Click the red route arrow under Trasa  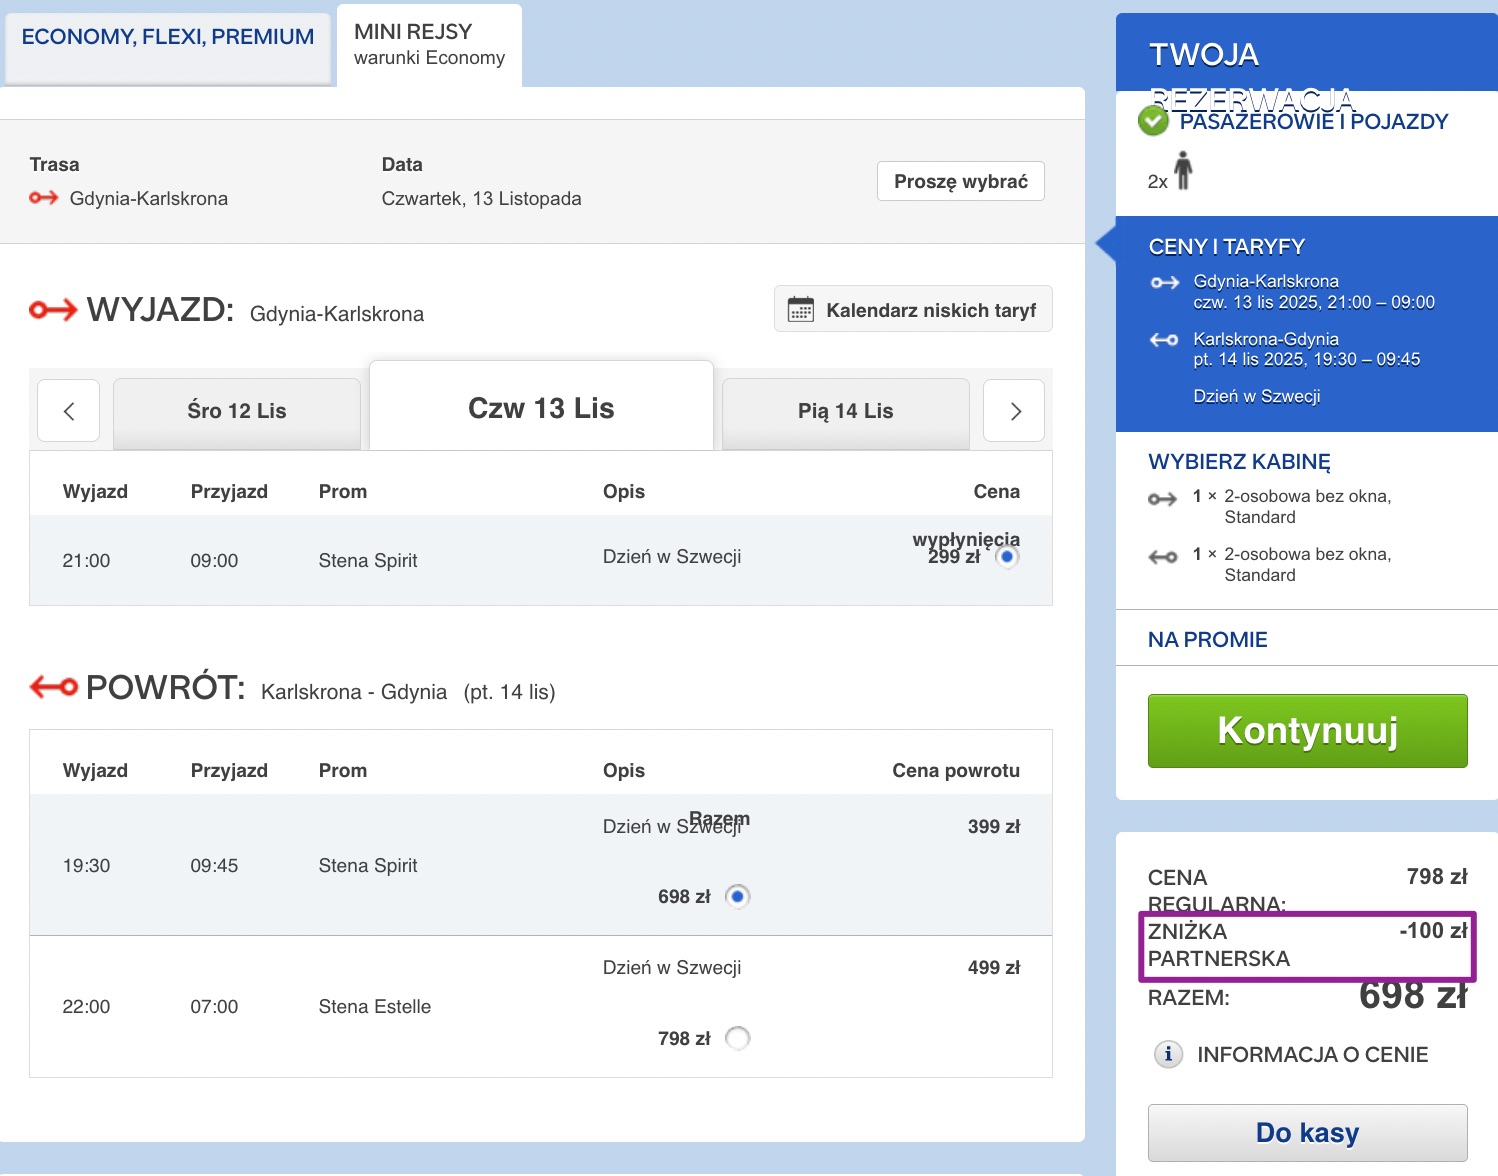(44, 198)
